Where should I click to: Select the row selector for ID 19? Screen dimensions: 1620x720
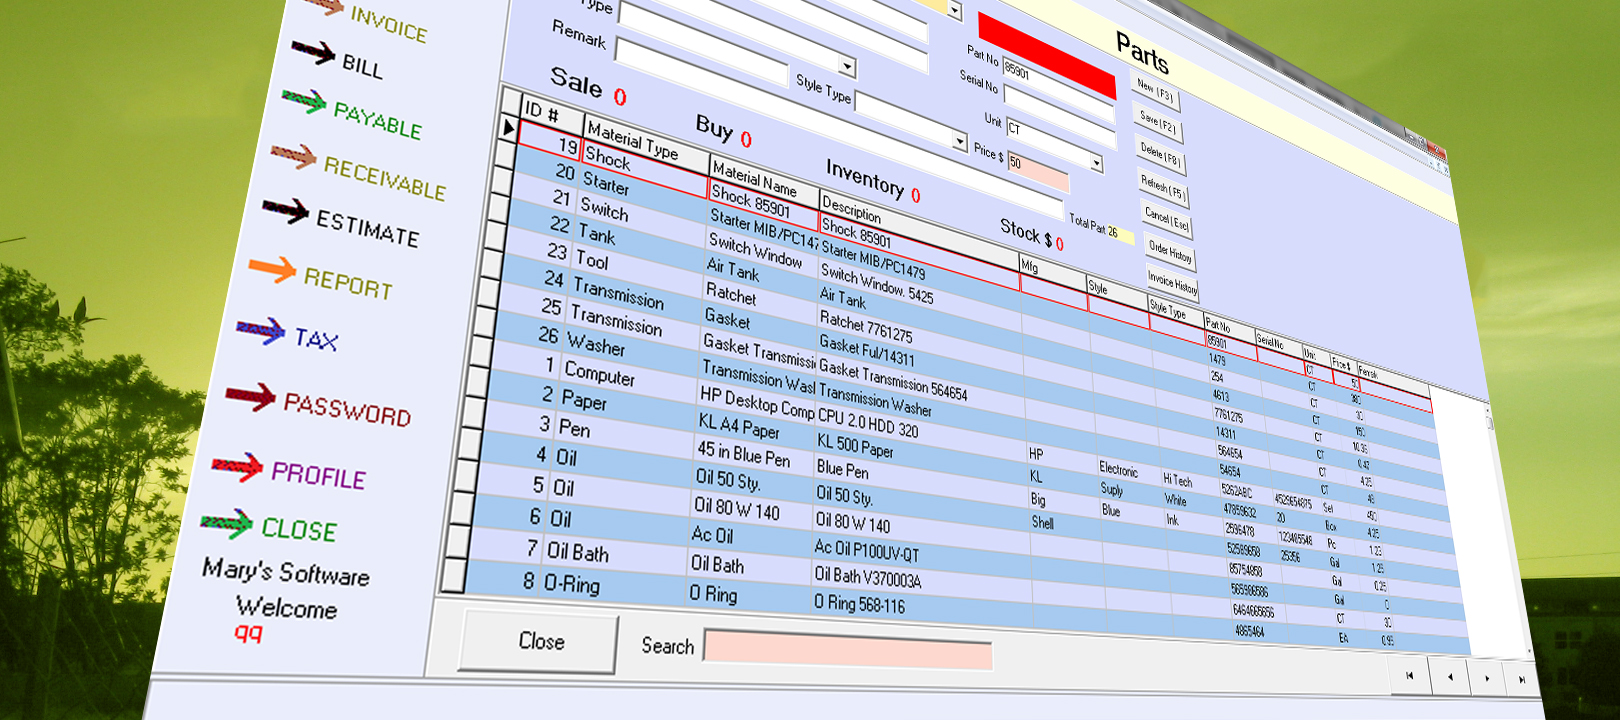point(508,128)
